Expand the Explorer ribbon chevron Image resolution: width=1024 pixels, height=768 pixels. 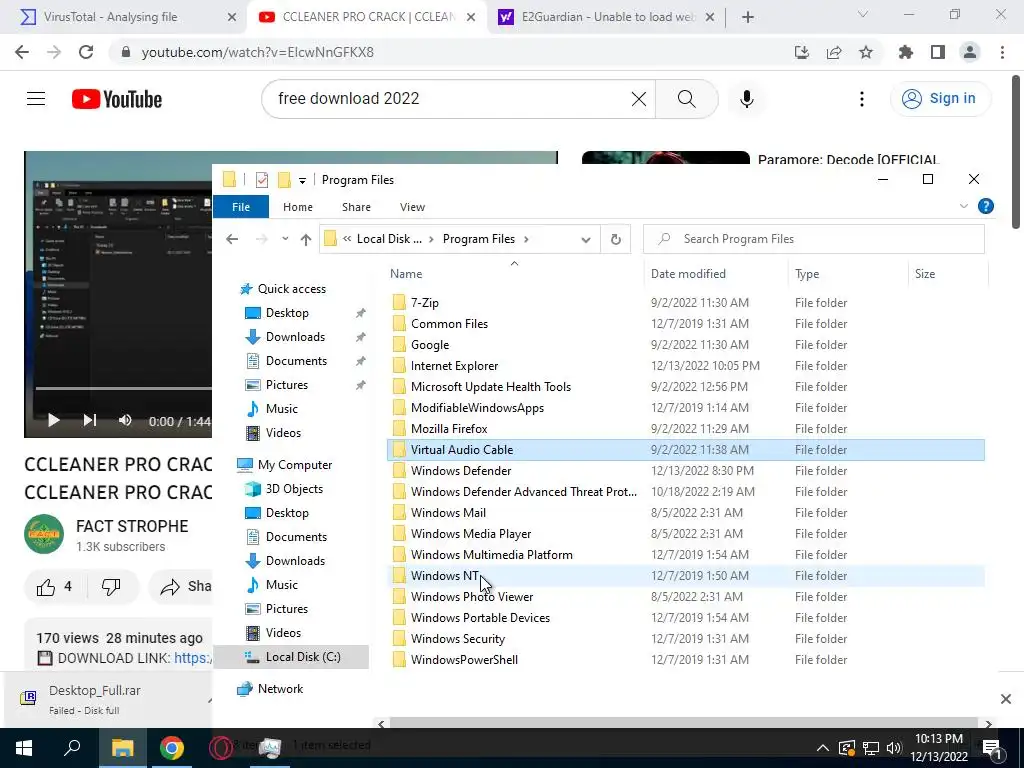coord(963,206)
